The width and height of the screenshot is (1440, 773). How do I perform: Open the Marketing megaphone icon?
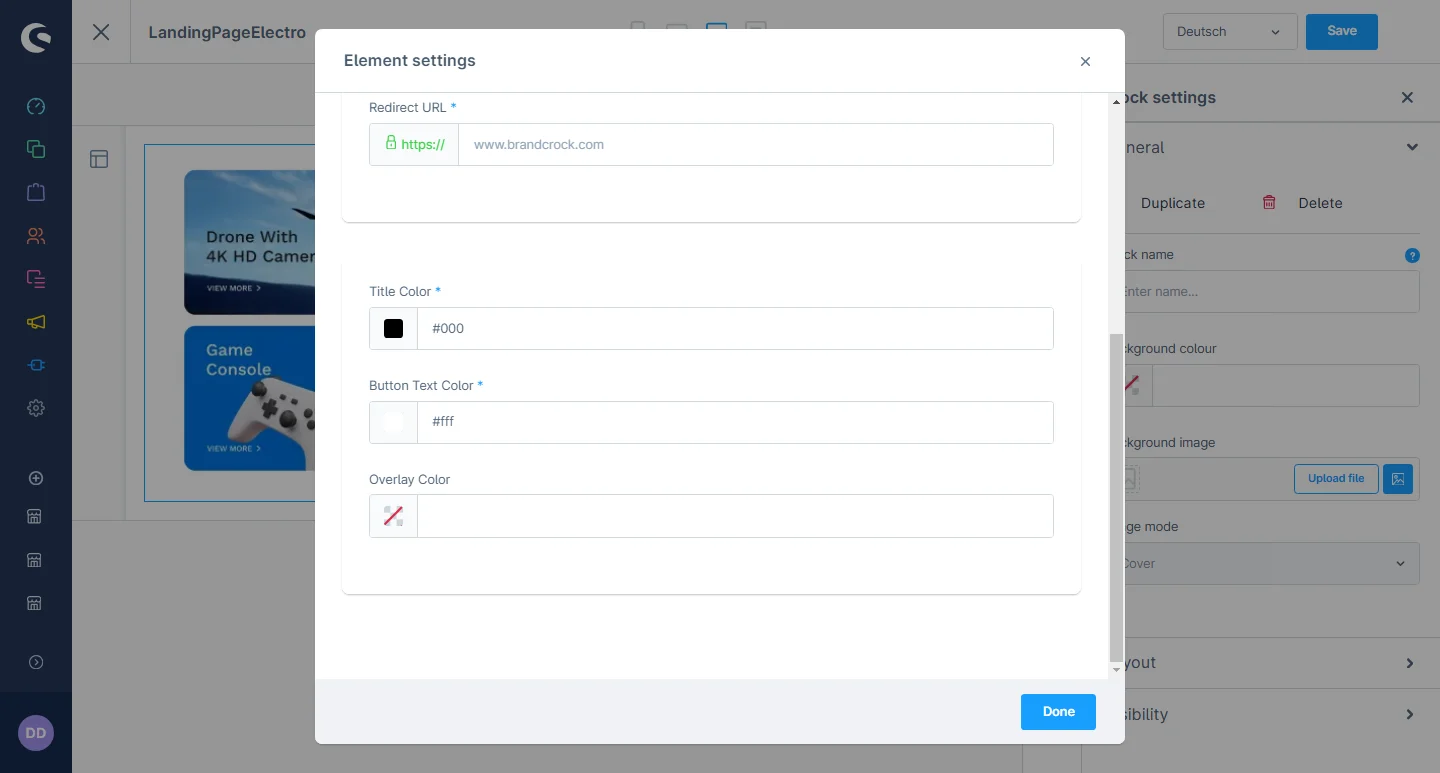tap(36, 322)
